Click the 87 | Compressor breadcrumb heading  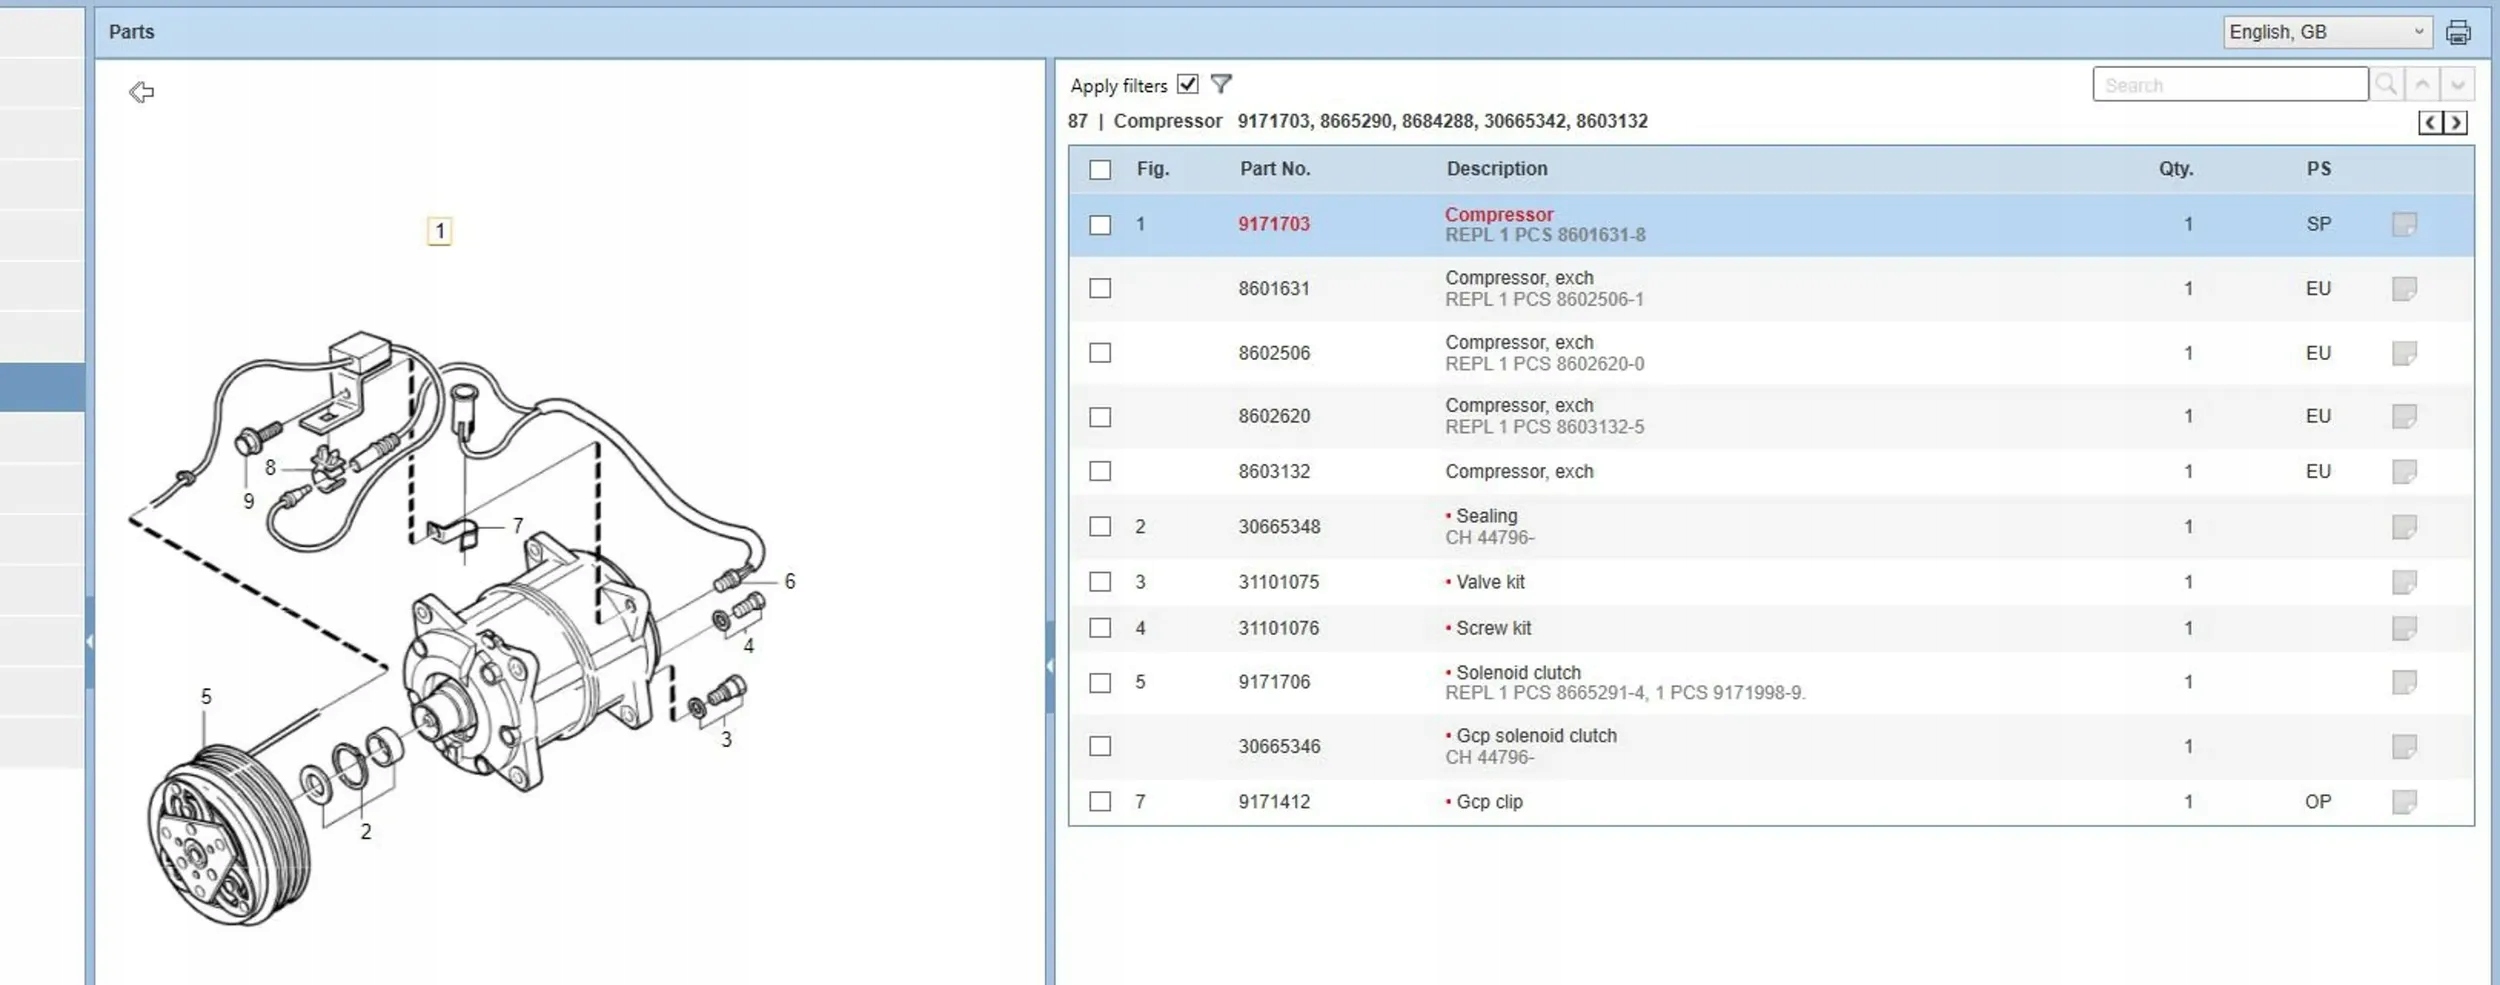(x=1145, y=122)
